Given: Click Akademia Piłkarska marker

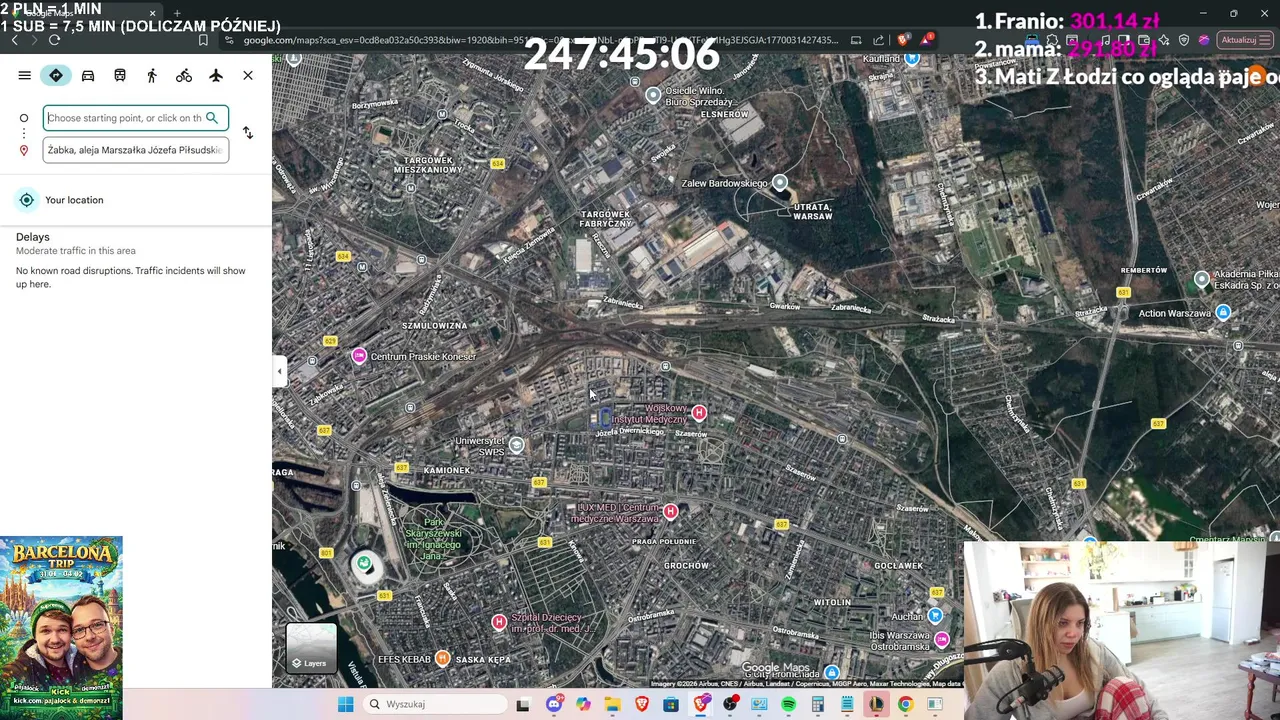Looking at the screenshot, I should click(x=1201, y=279).
